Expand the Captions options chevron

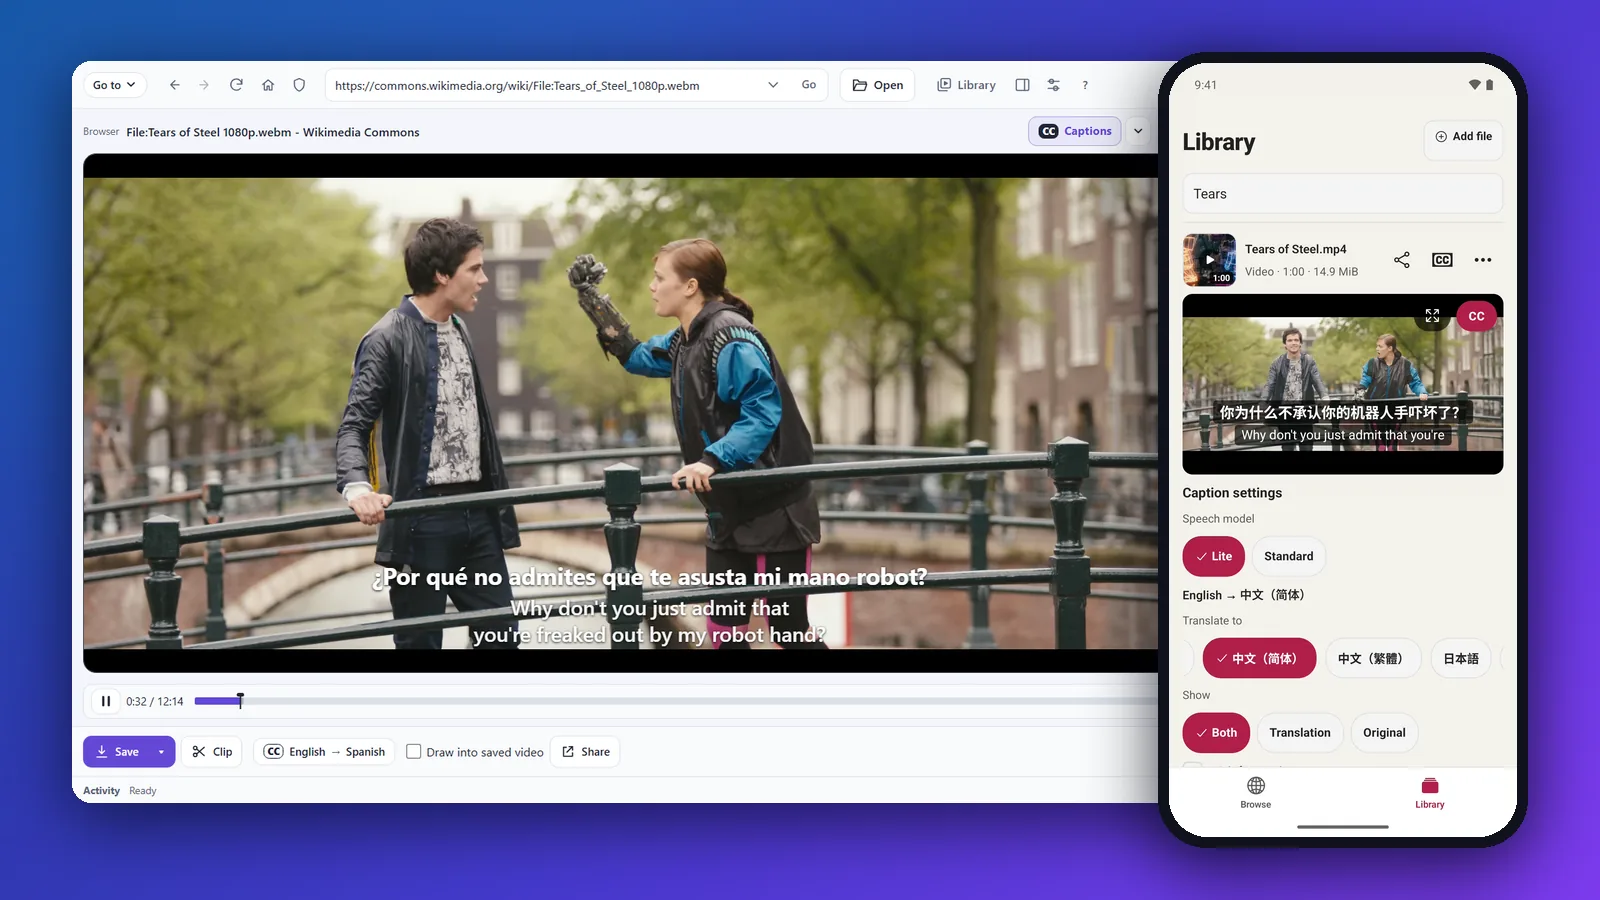coord(1138,131)
